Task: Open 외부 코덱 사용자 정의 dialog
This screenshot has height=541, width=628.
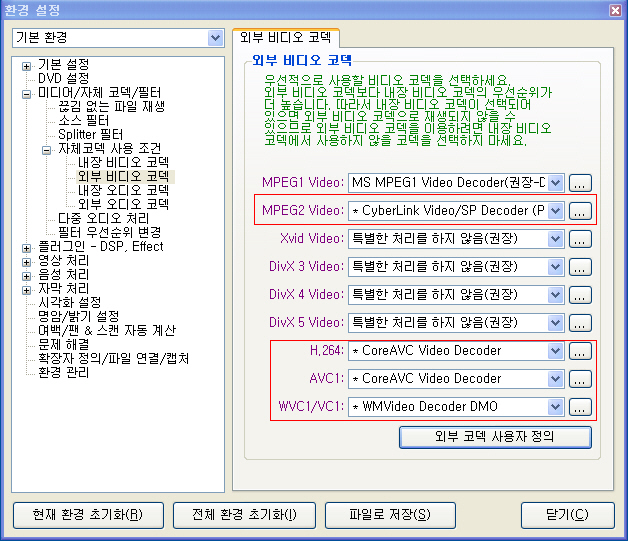Action: tap(495, 437)
